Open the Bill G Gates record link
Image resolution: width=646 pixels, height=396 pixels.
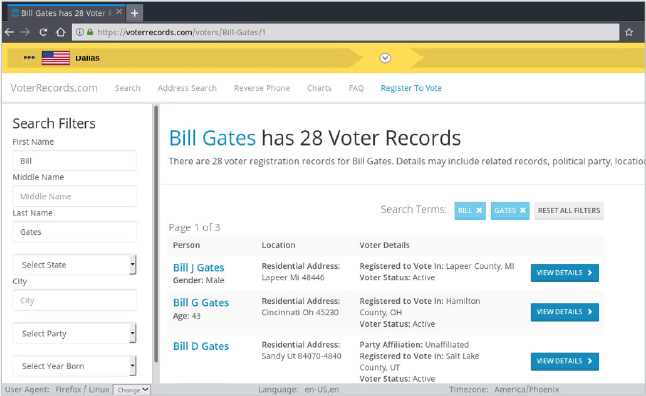pos(201,303)
